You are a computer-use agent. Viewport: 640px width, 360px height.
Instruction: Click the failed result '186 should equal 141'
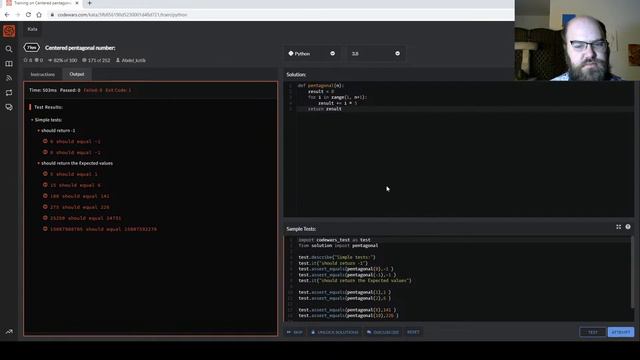point(80,196)
